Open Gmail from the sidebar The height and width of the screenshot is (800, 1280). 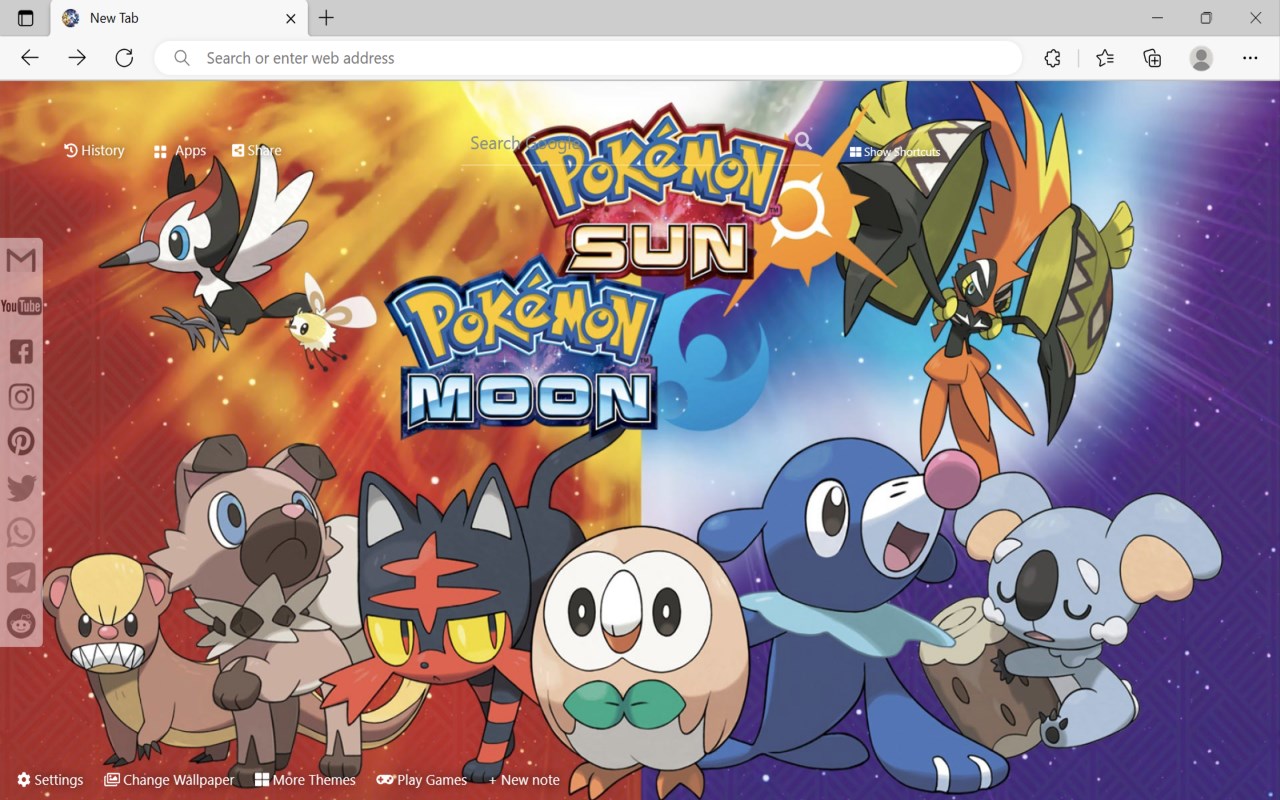(x=21, y=261)
